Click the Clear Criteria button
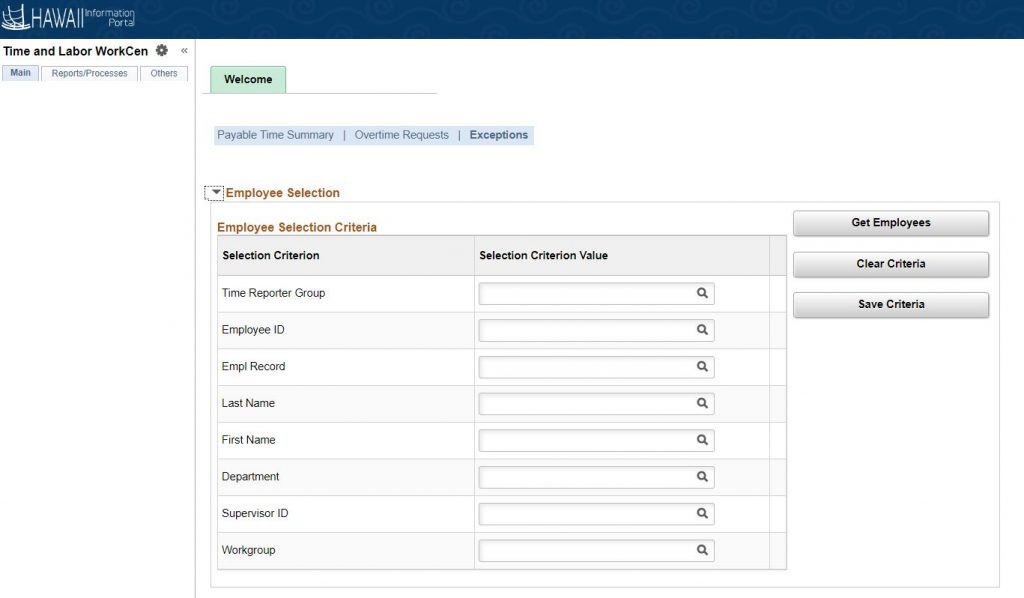This screenshot has width=1024, height=598. [x=890, y=264]
